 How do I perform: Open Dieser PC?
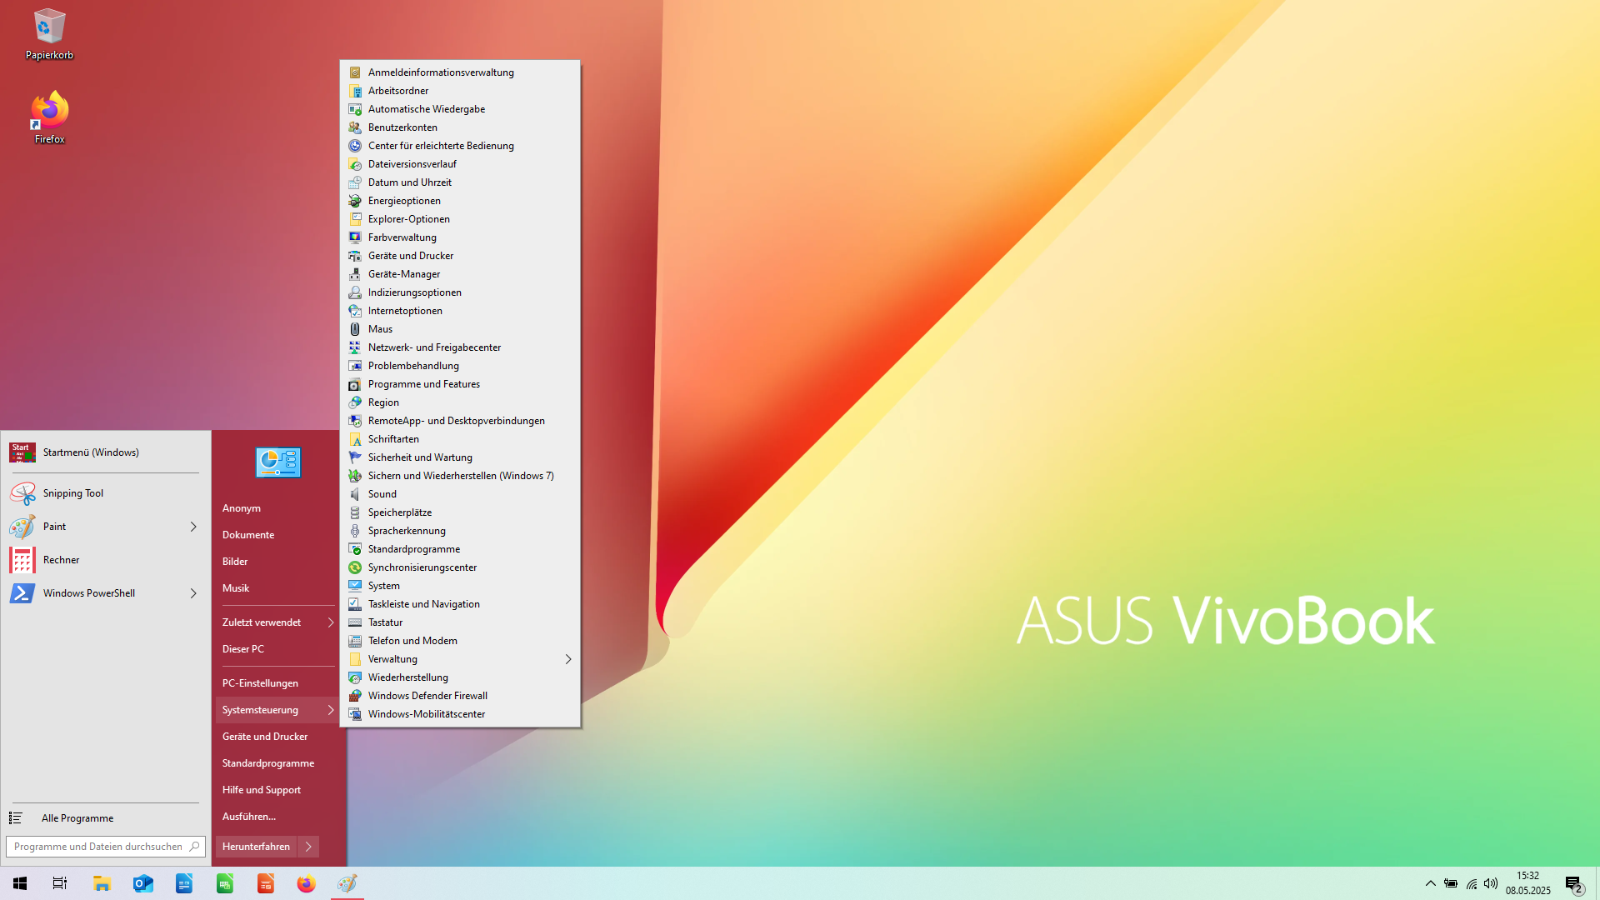point(277,649)
